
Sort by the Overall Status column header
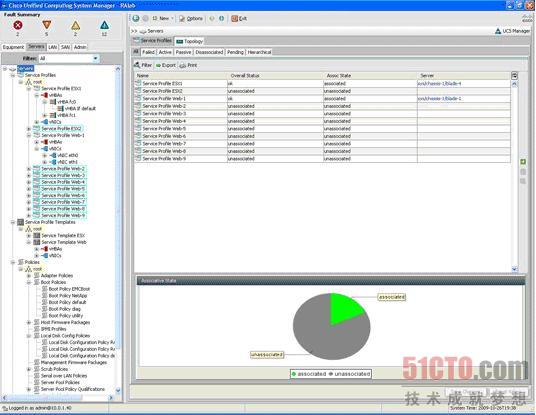click(275, 76)
